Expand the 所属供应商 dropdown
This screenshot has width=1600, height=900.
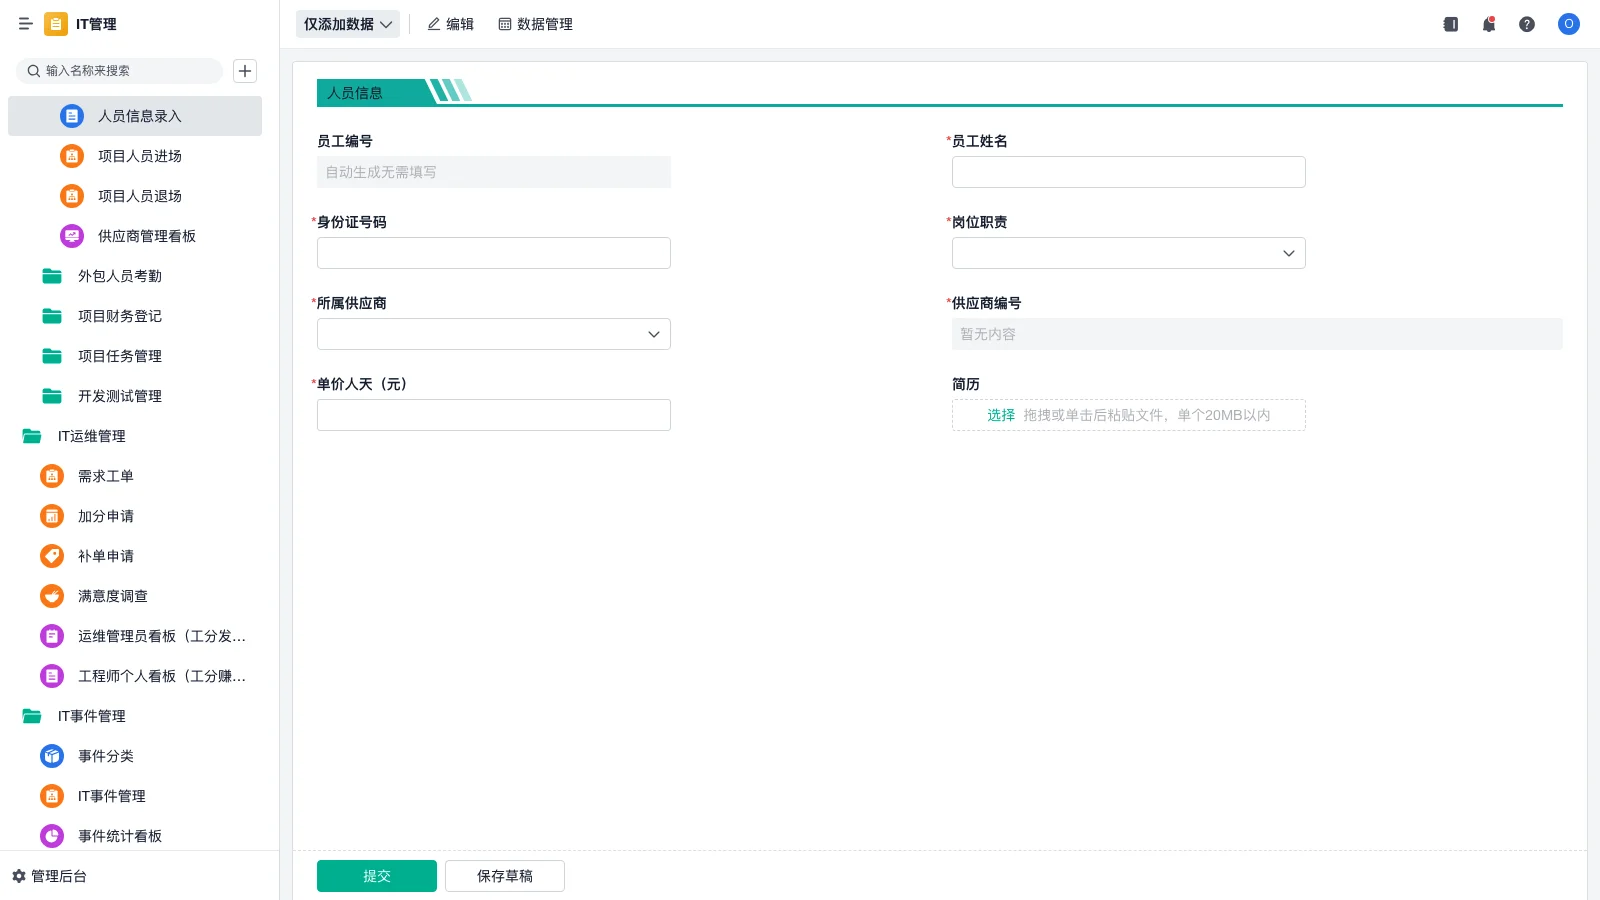pyautogui.click(x=493, y=334)
